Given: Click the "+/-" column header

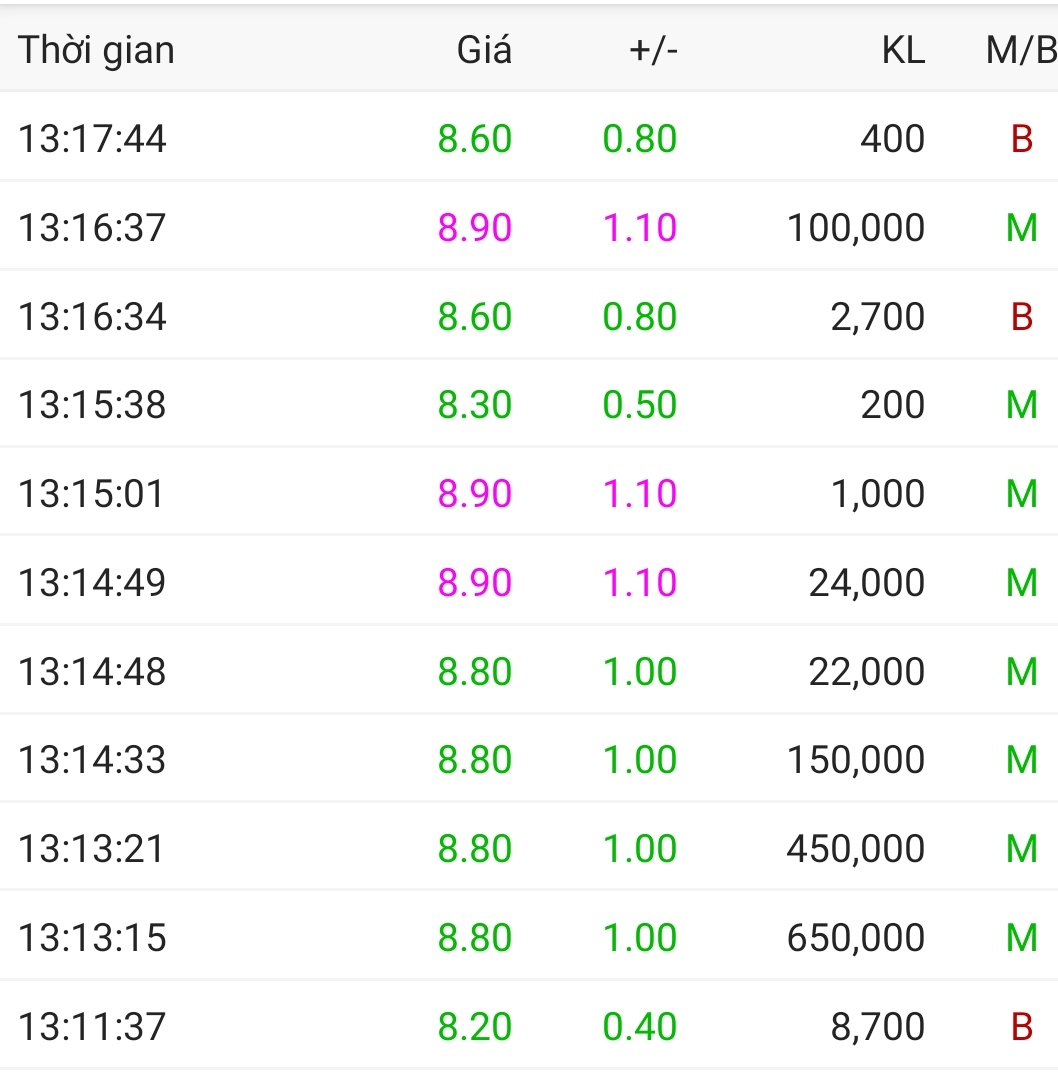Looking at the screenshot, I should tap(653, 50).
